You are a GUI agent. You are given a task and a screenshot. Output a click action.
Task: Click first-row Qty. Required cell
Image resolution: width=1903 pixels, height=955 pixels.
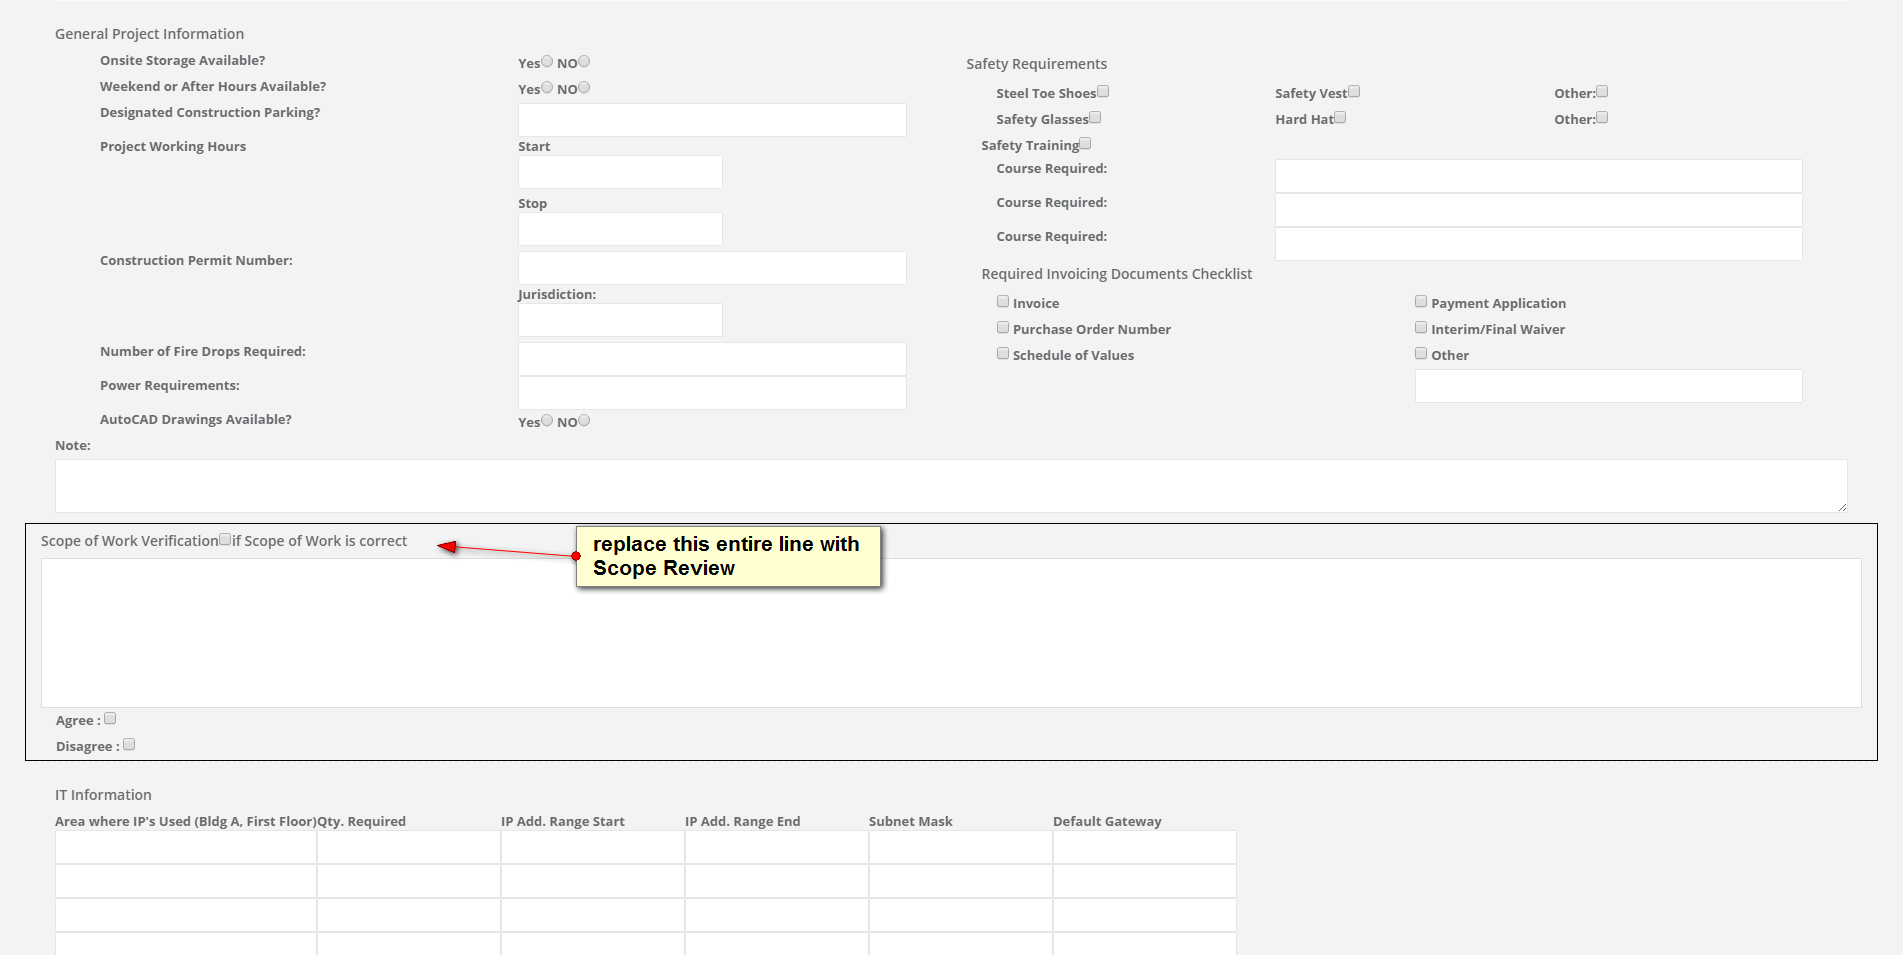(409, 847)
